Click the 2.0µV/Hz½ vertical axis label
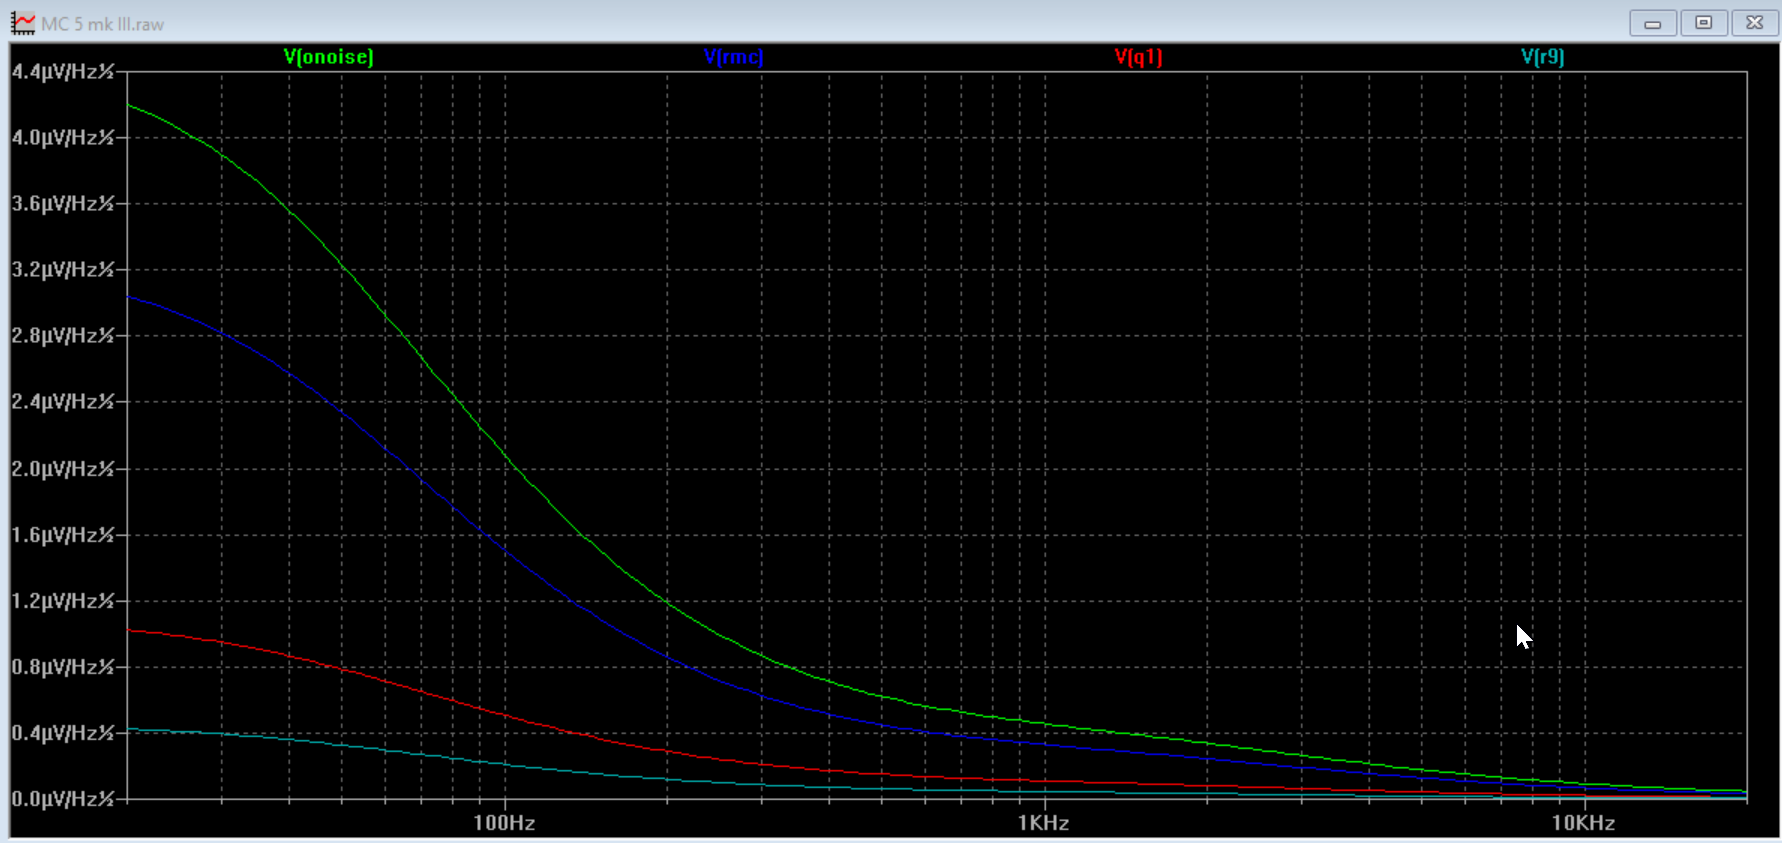This screenshot has width=1782, height=843. [63, 469]
